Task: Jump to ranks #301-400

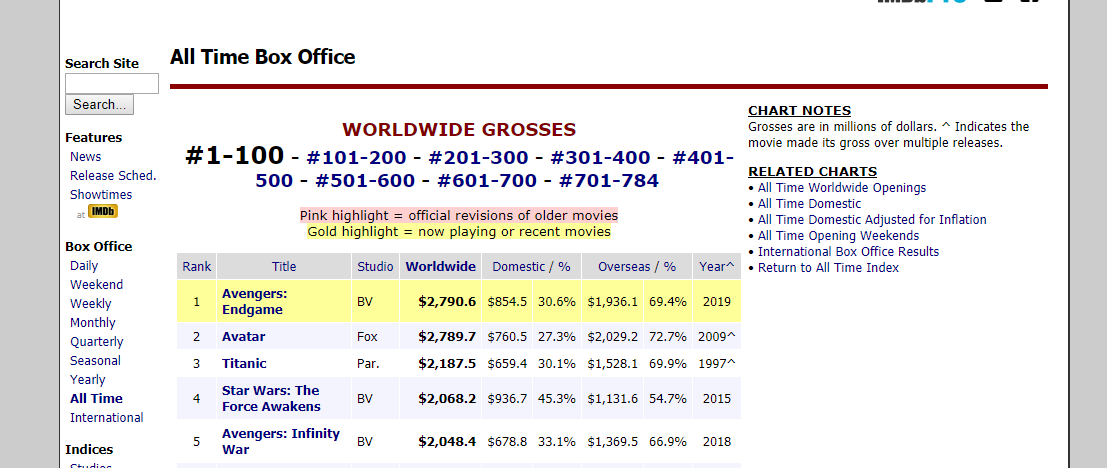Action: pos(600,157)
